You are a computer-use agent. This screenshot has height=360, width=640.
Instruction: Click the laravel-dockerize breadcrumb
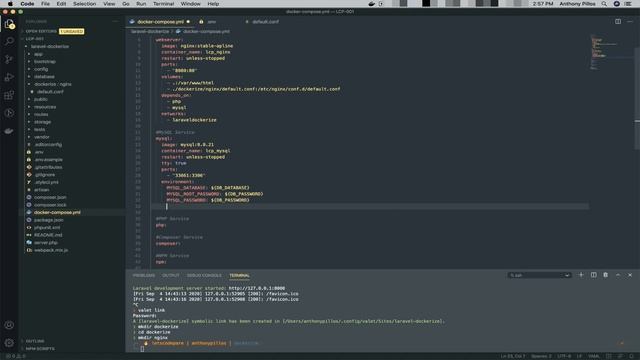tap(150, 31)
